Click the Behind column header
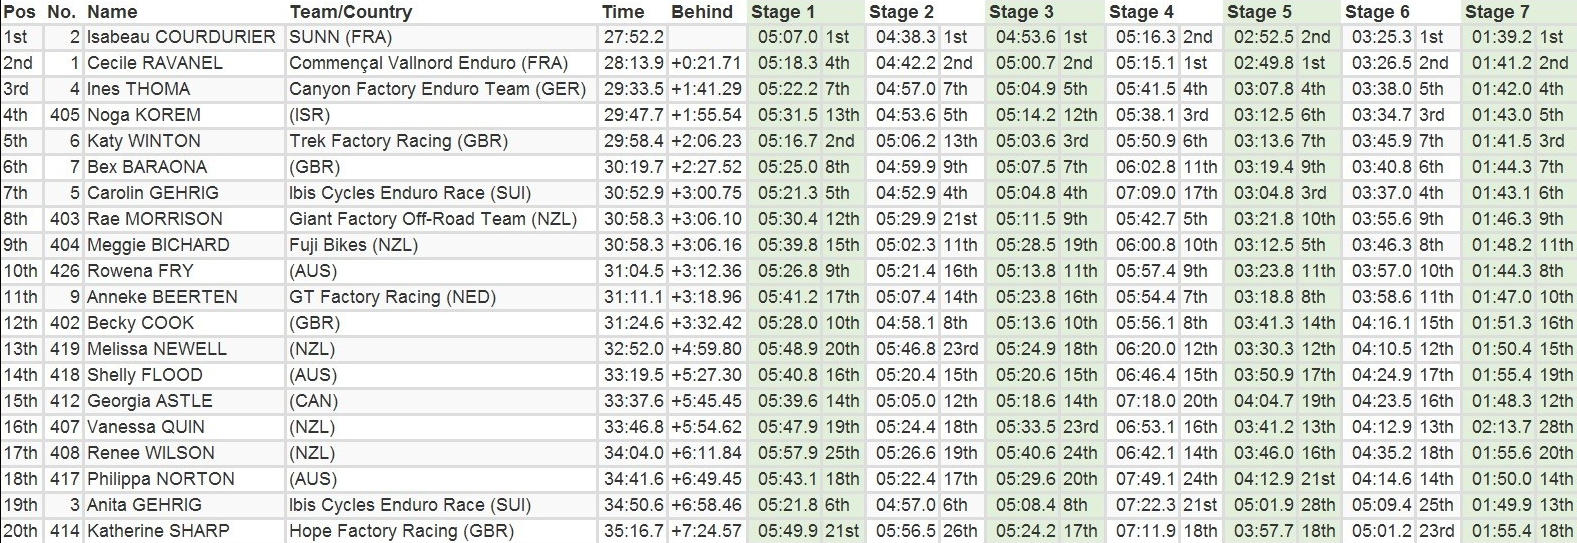 point(702,12)
